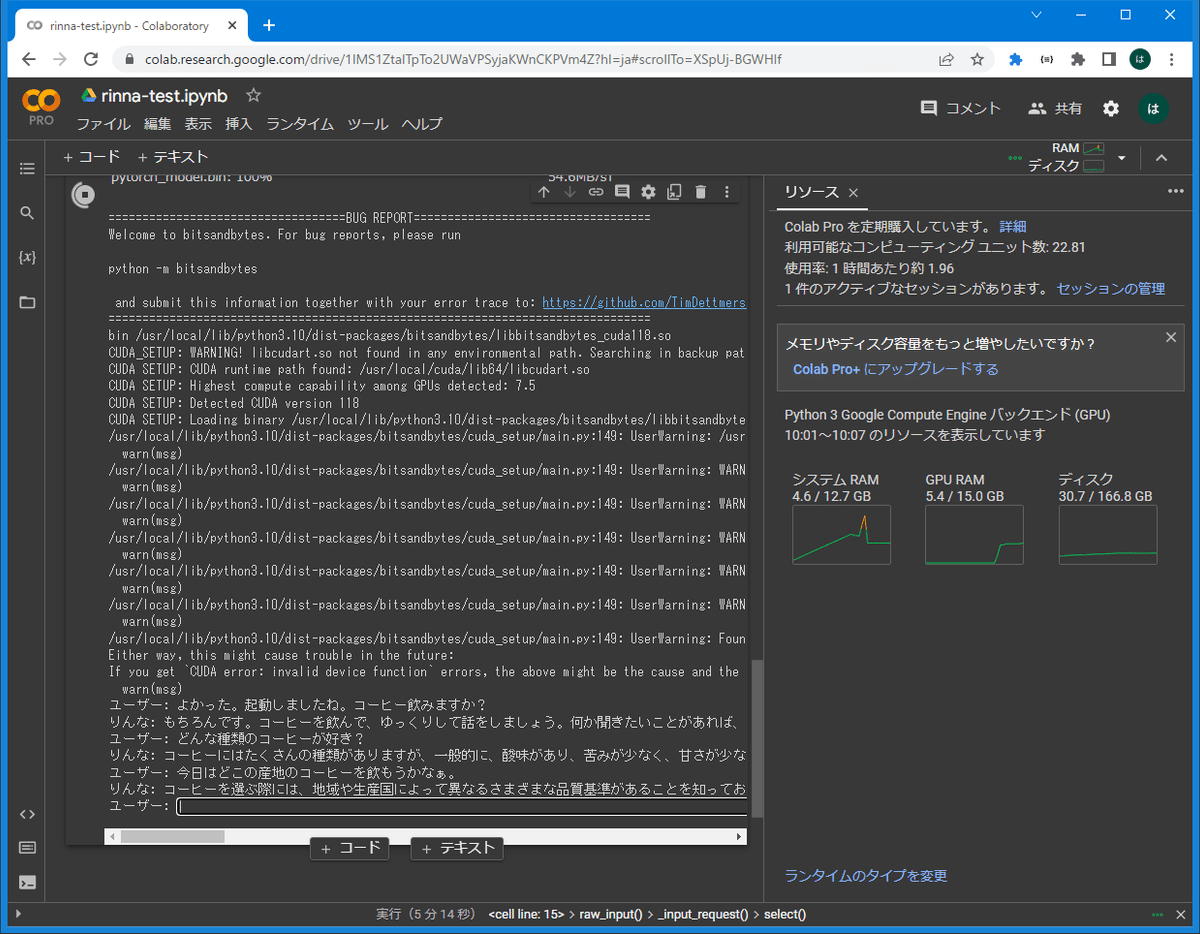Viewport: 1200px width, 934px height.
Task: Click the vertical notebook scrollbar thumb
Action: (x=757, y=738)
